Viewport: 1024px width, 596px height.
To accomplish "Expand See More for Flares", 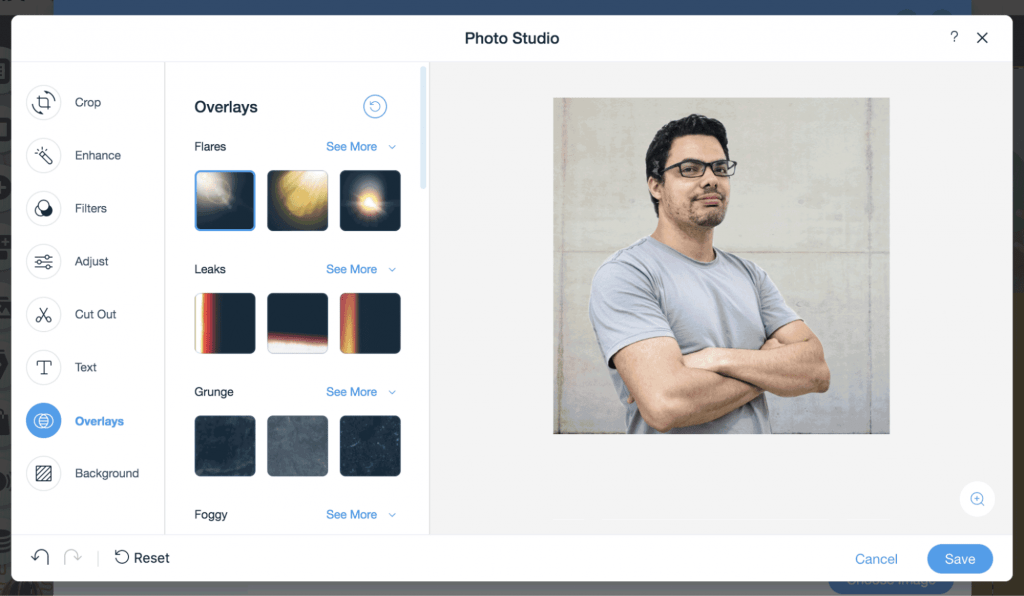I will (351, 147).
